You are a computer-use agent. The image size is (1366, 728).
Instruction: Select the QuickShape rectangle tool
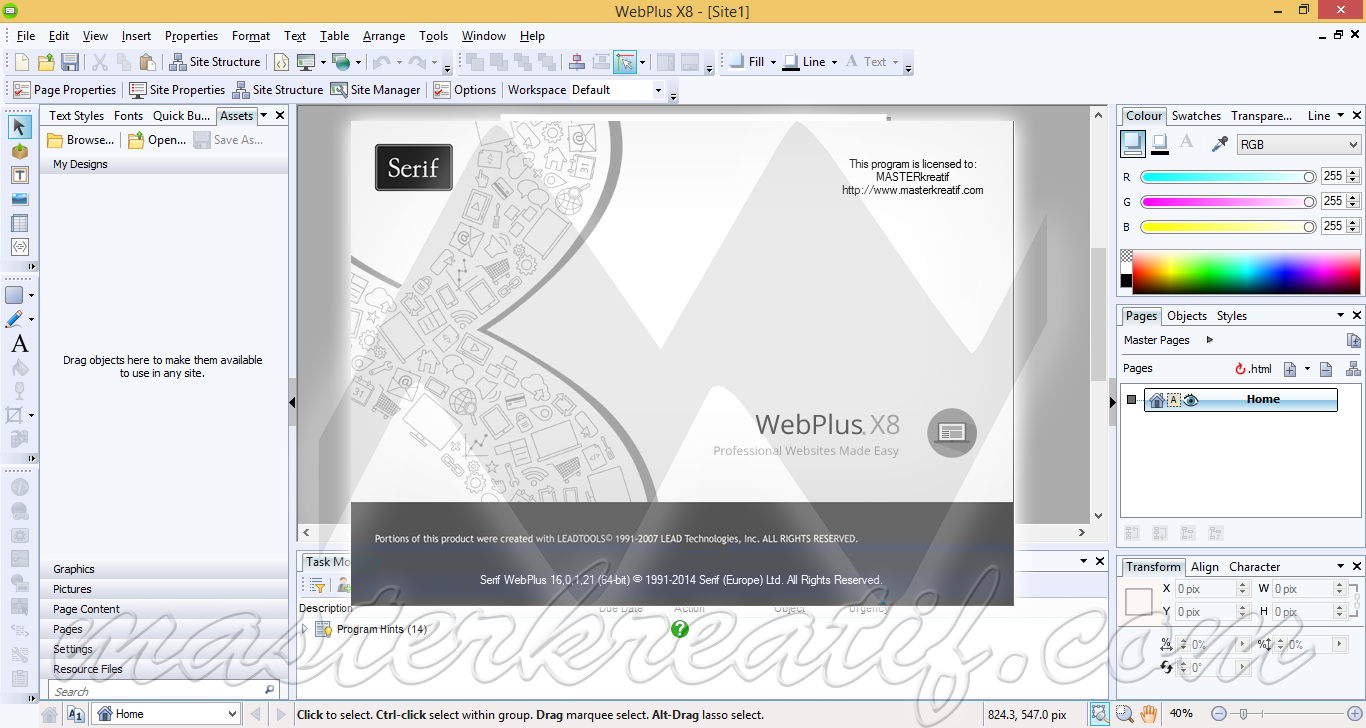tap(15, 295)
